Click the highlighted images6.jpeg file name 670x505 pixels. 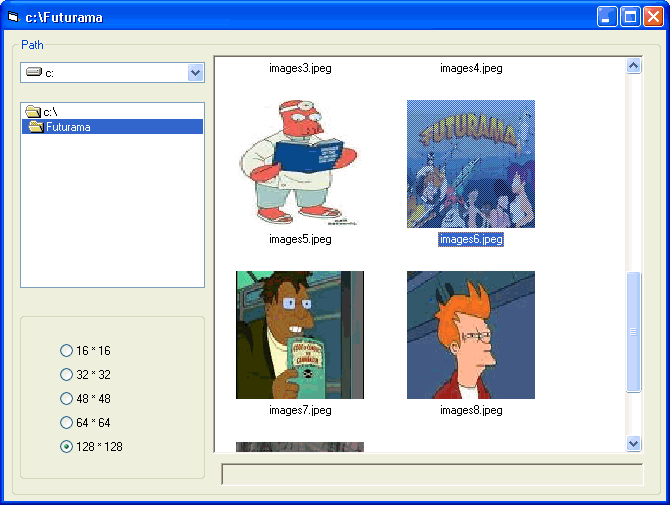pyautogui.click(x=471, y=239)
